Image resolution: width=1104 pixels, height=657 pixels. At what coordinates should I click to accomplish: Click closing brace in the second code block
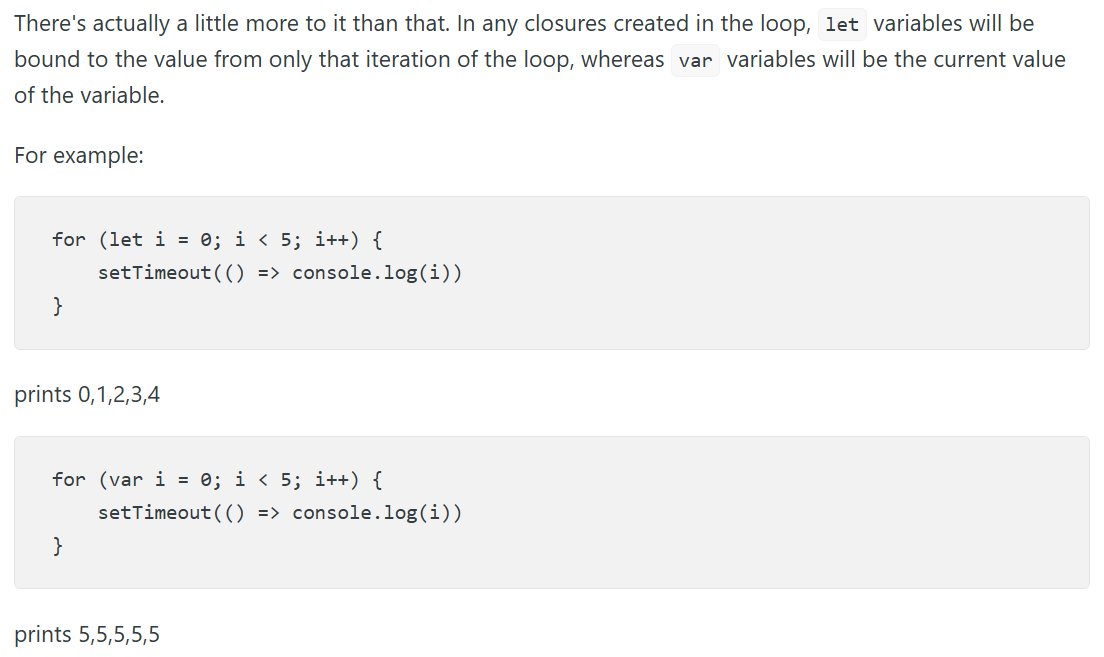[58, 545]
